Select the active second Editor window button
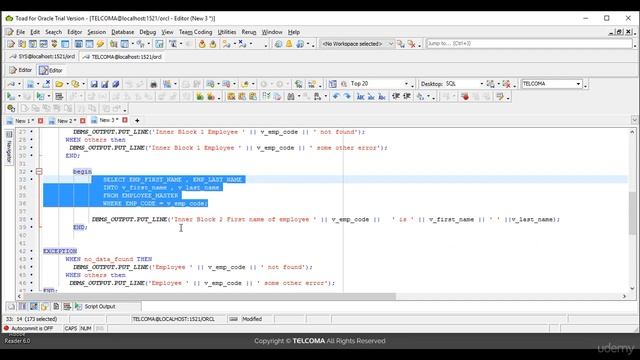Viewport: 640px width, 360px height. pos(51,70)
